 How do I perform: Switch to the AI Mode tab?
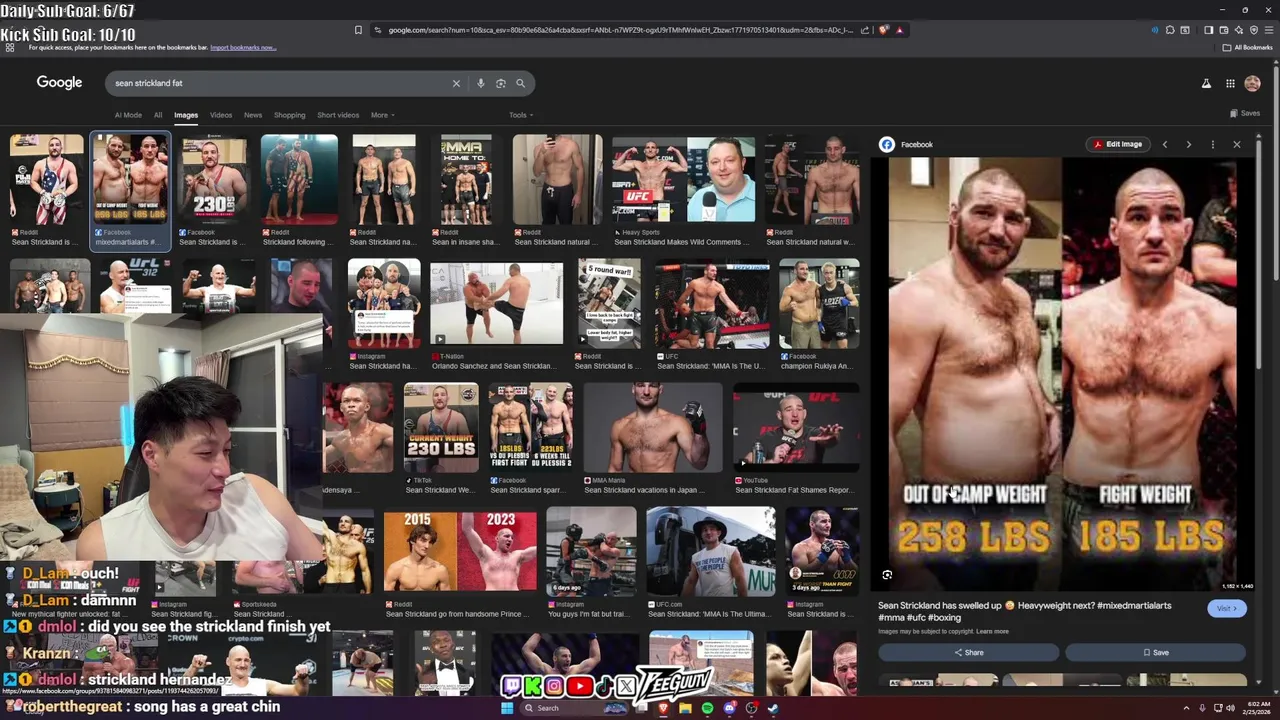(x=128, y=115)
